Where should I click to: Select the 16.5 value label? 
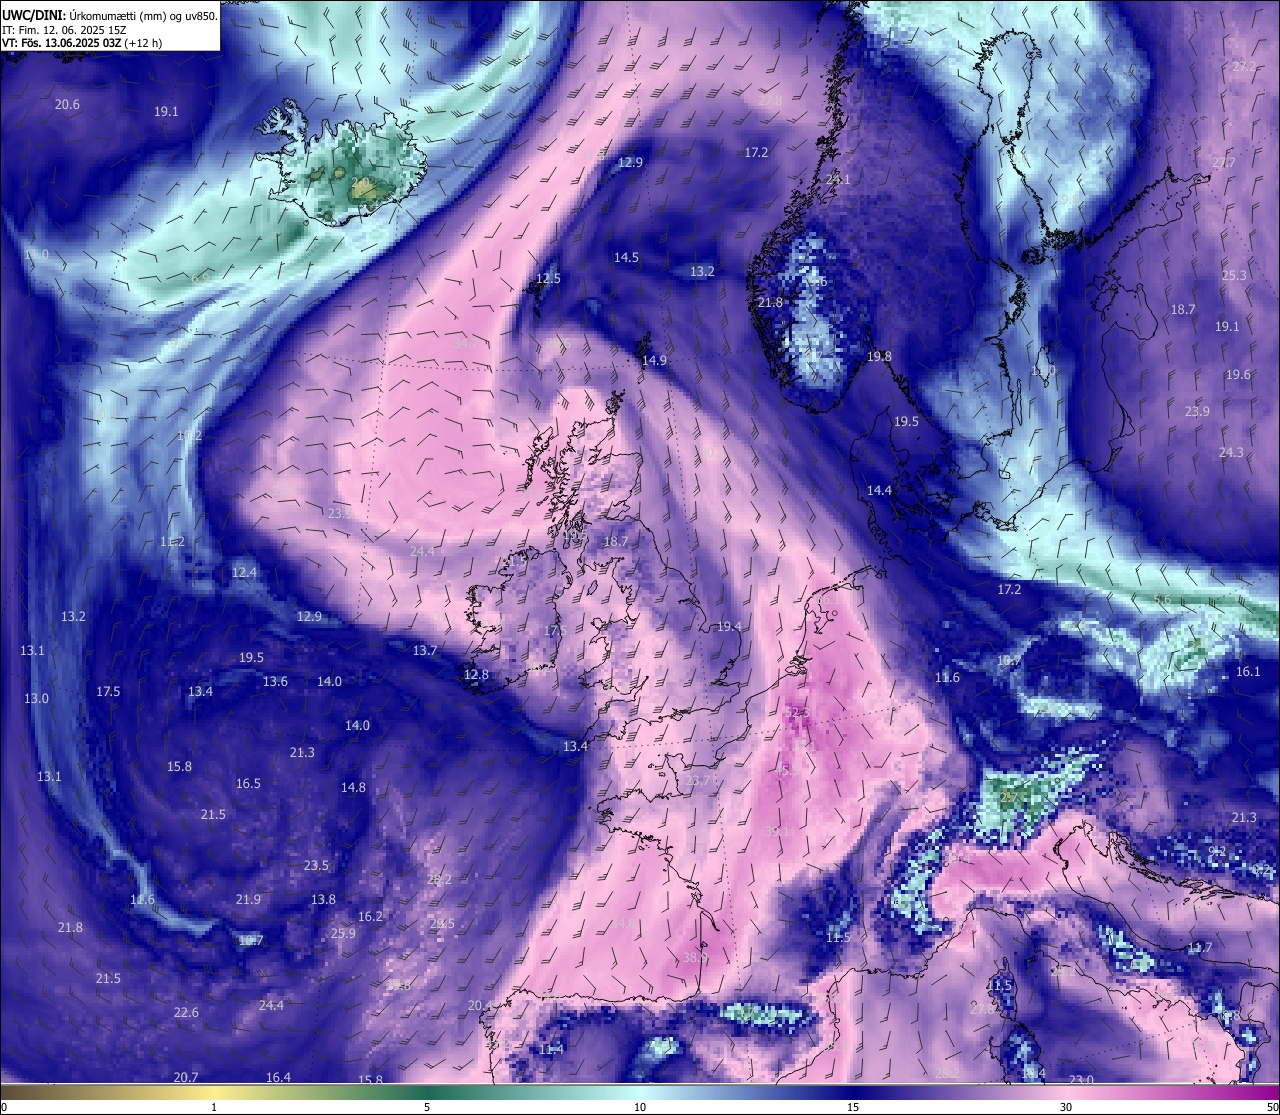coord(248,783)
